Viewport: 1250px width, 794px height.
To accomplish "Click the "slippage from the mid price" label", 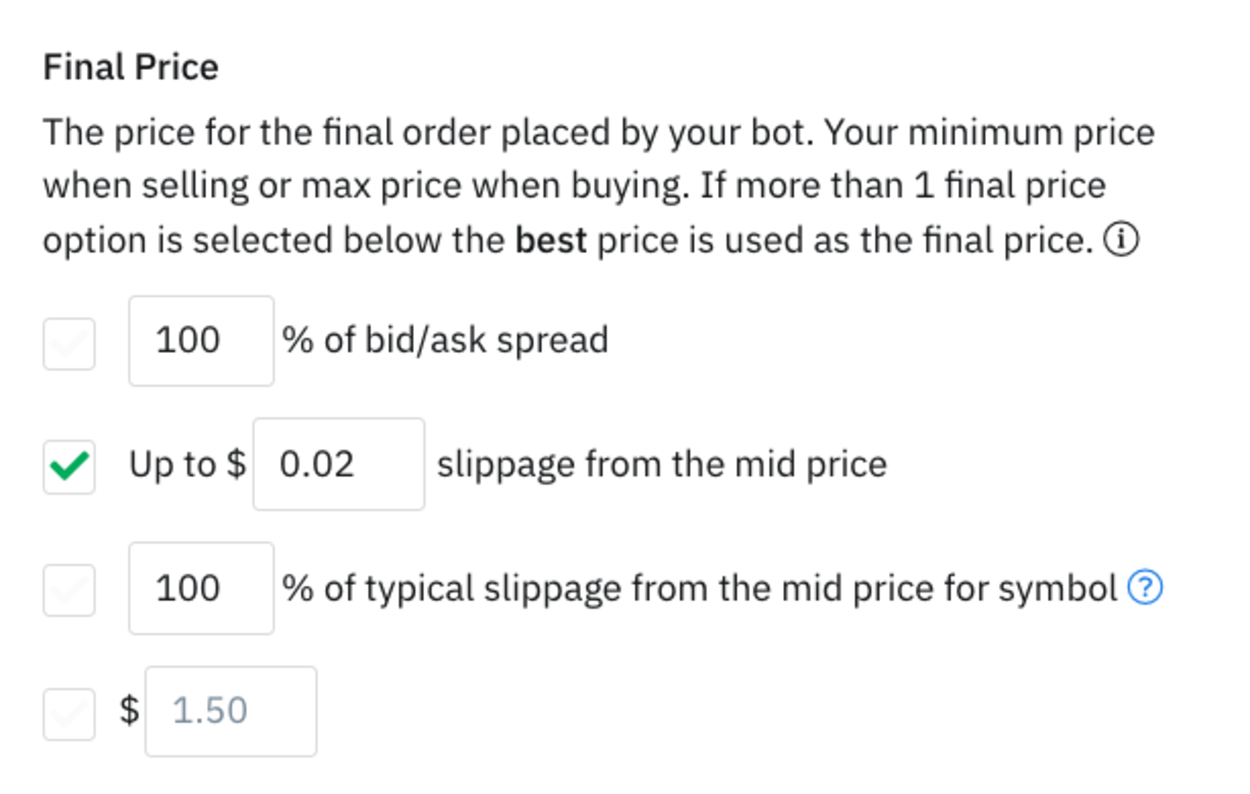I will [661, 465].
